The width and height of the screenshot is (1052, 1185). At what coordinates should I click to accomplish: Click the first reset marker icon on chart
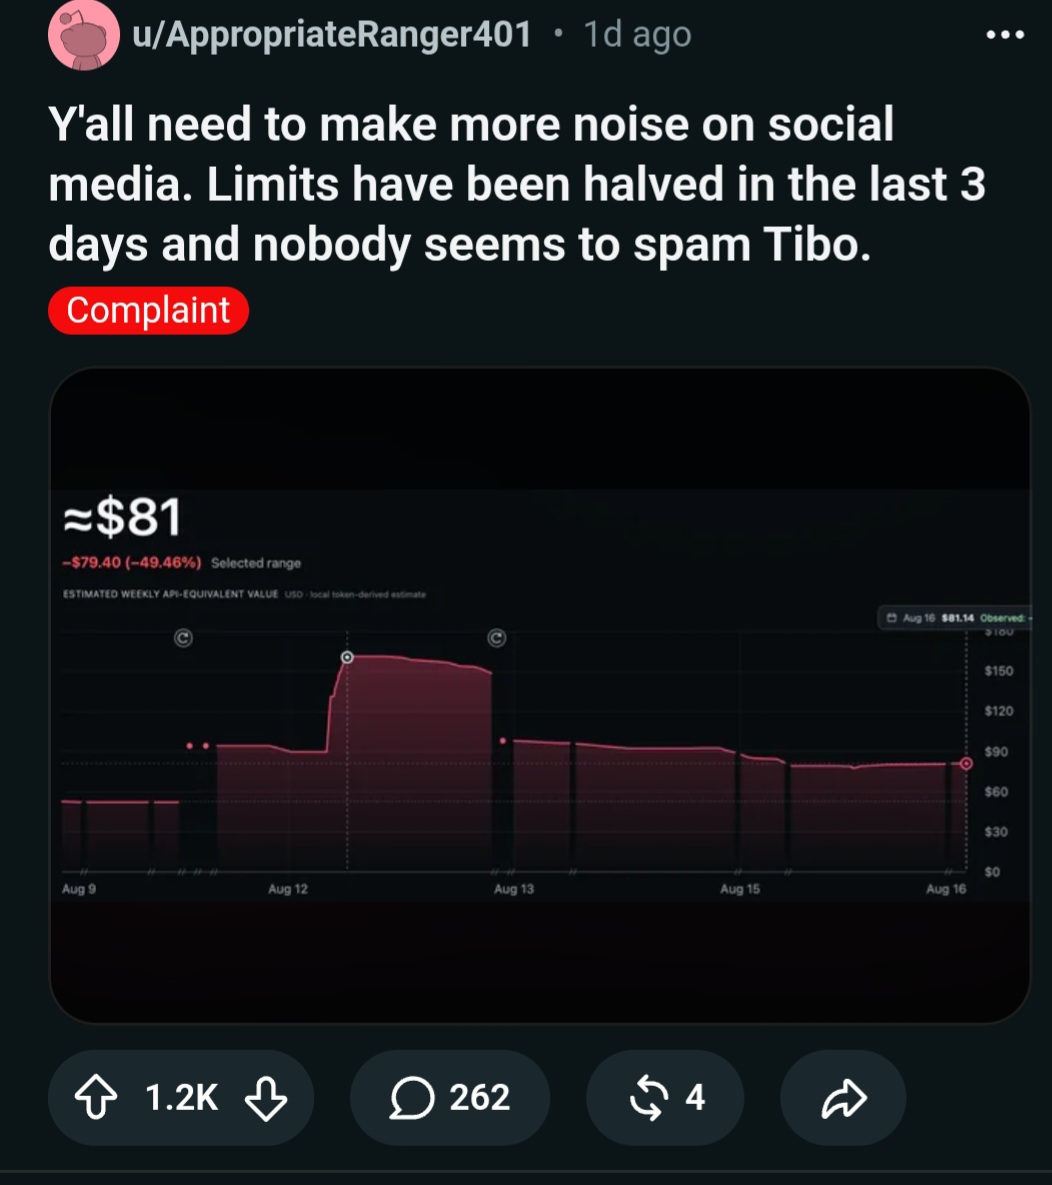point(183,638)
